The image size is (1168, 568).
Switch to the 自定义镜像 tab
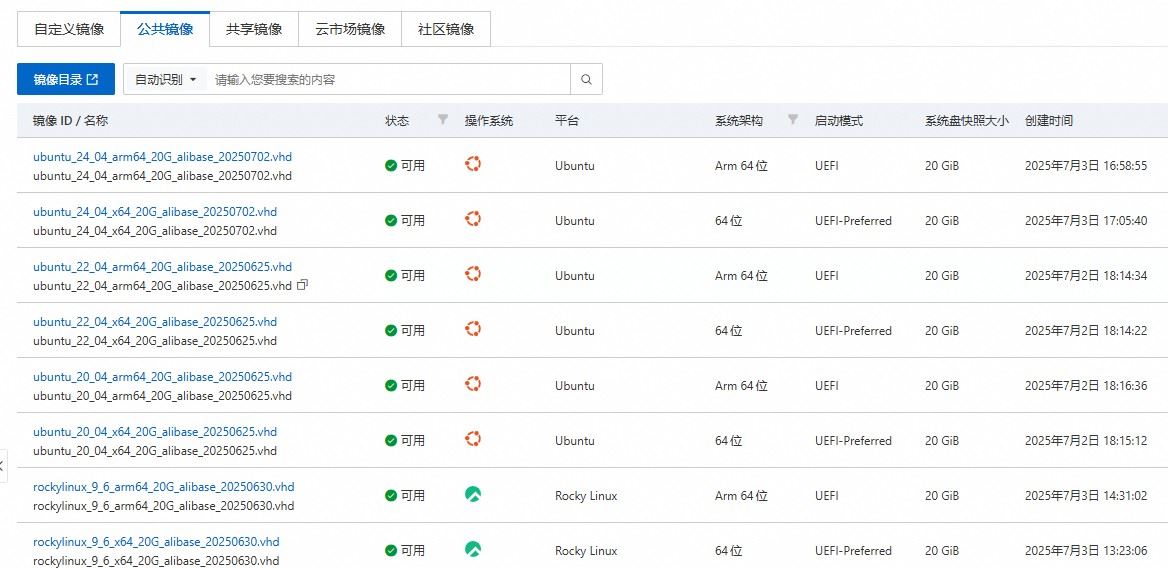(x=69, y=29)
